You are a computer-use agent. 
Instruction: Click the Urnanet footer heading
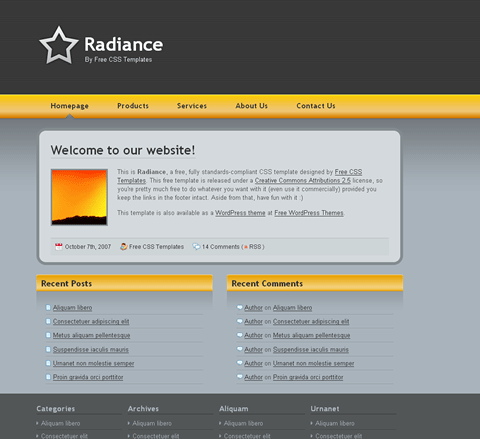tap(325, 409)
